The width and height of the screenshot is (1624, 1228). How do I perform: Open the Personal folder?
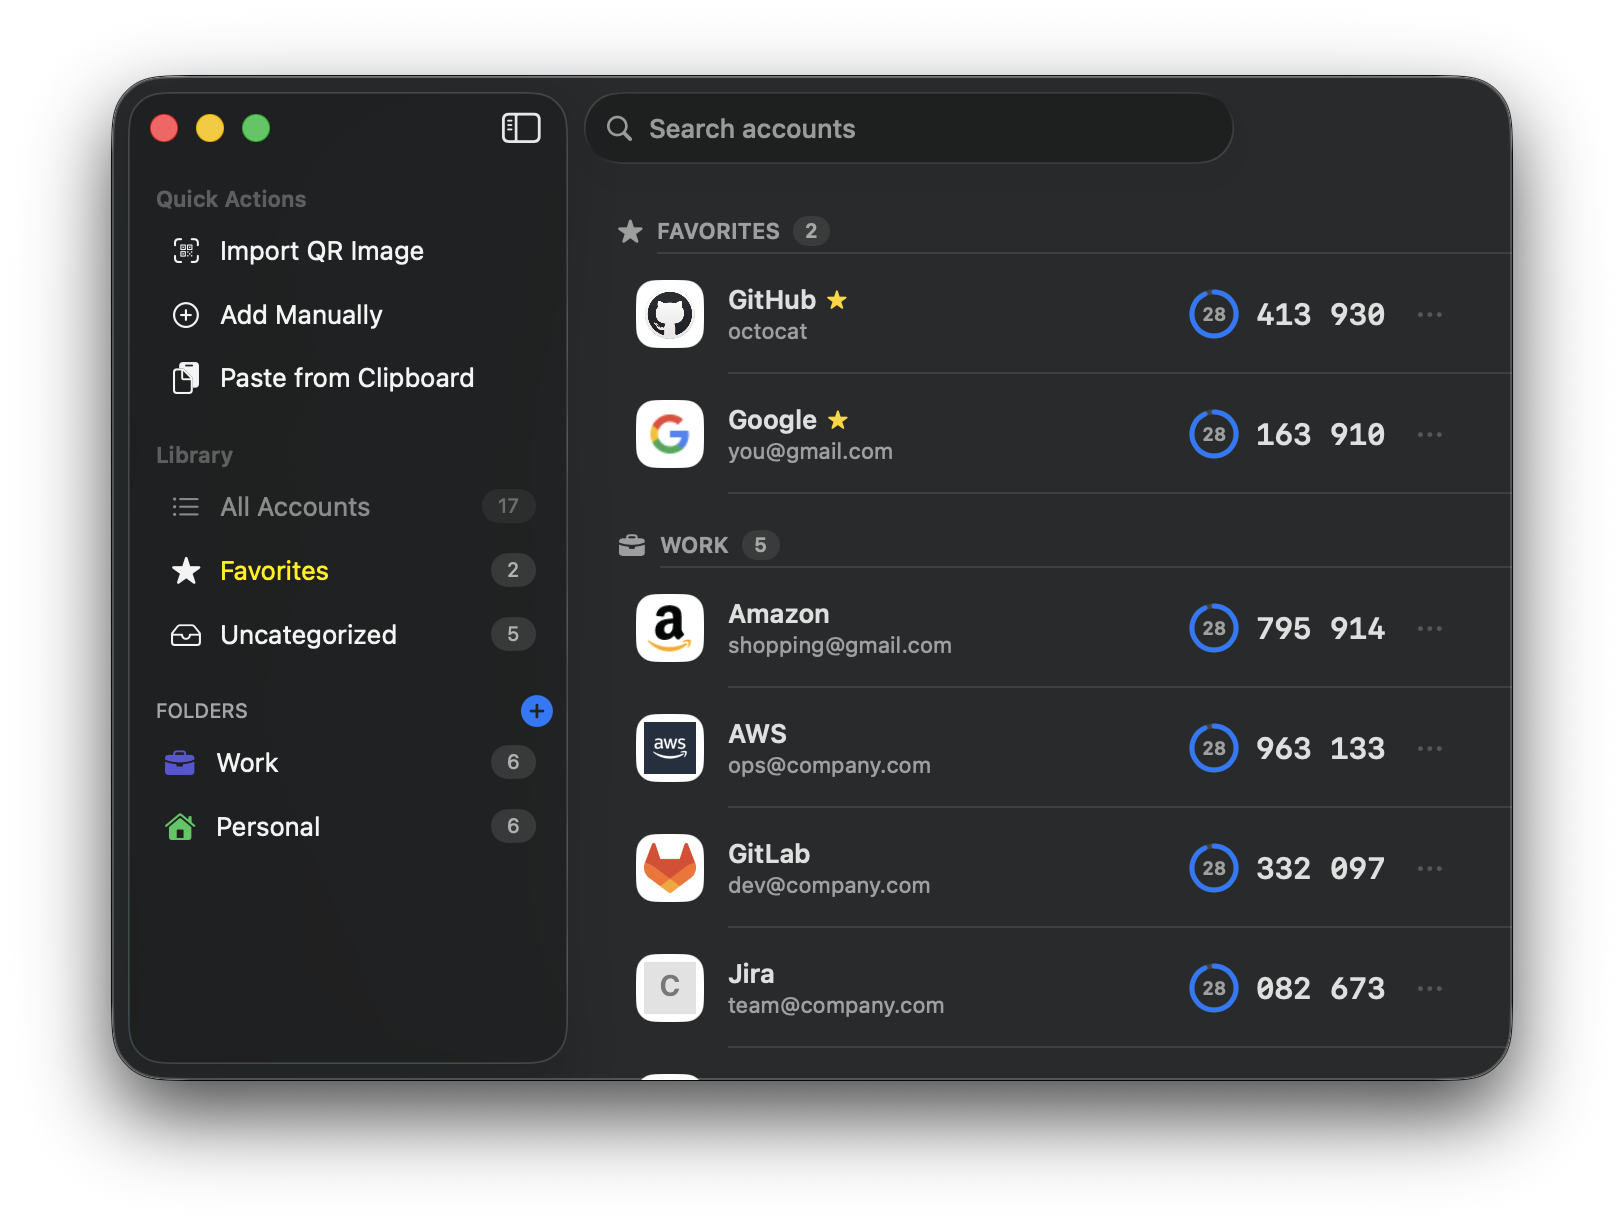tap(347, 826)
